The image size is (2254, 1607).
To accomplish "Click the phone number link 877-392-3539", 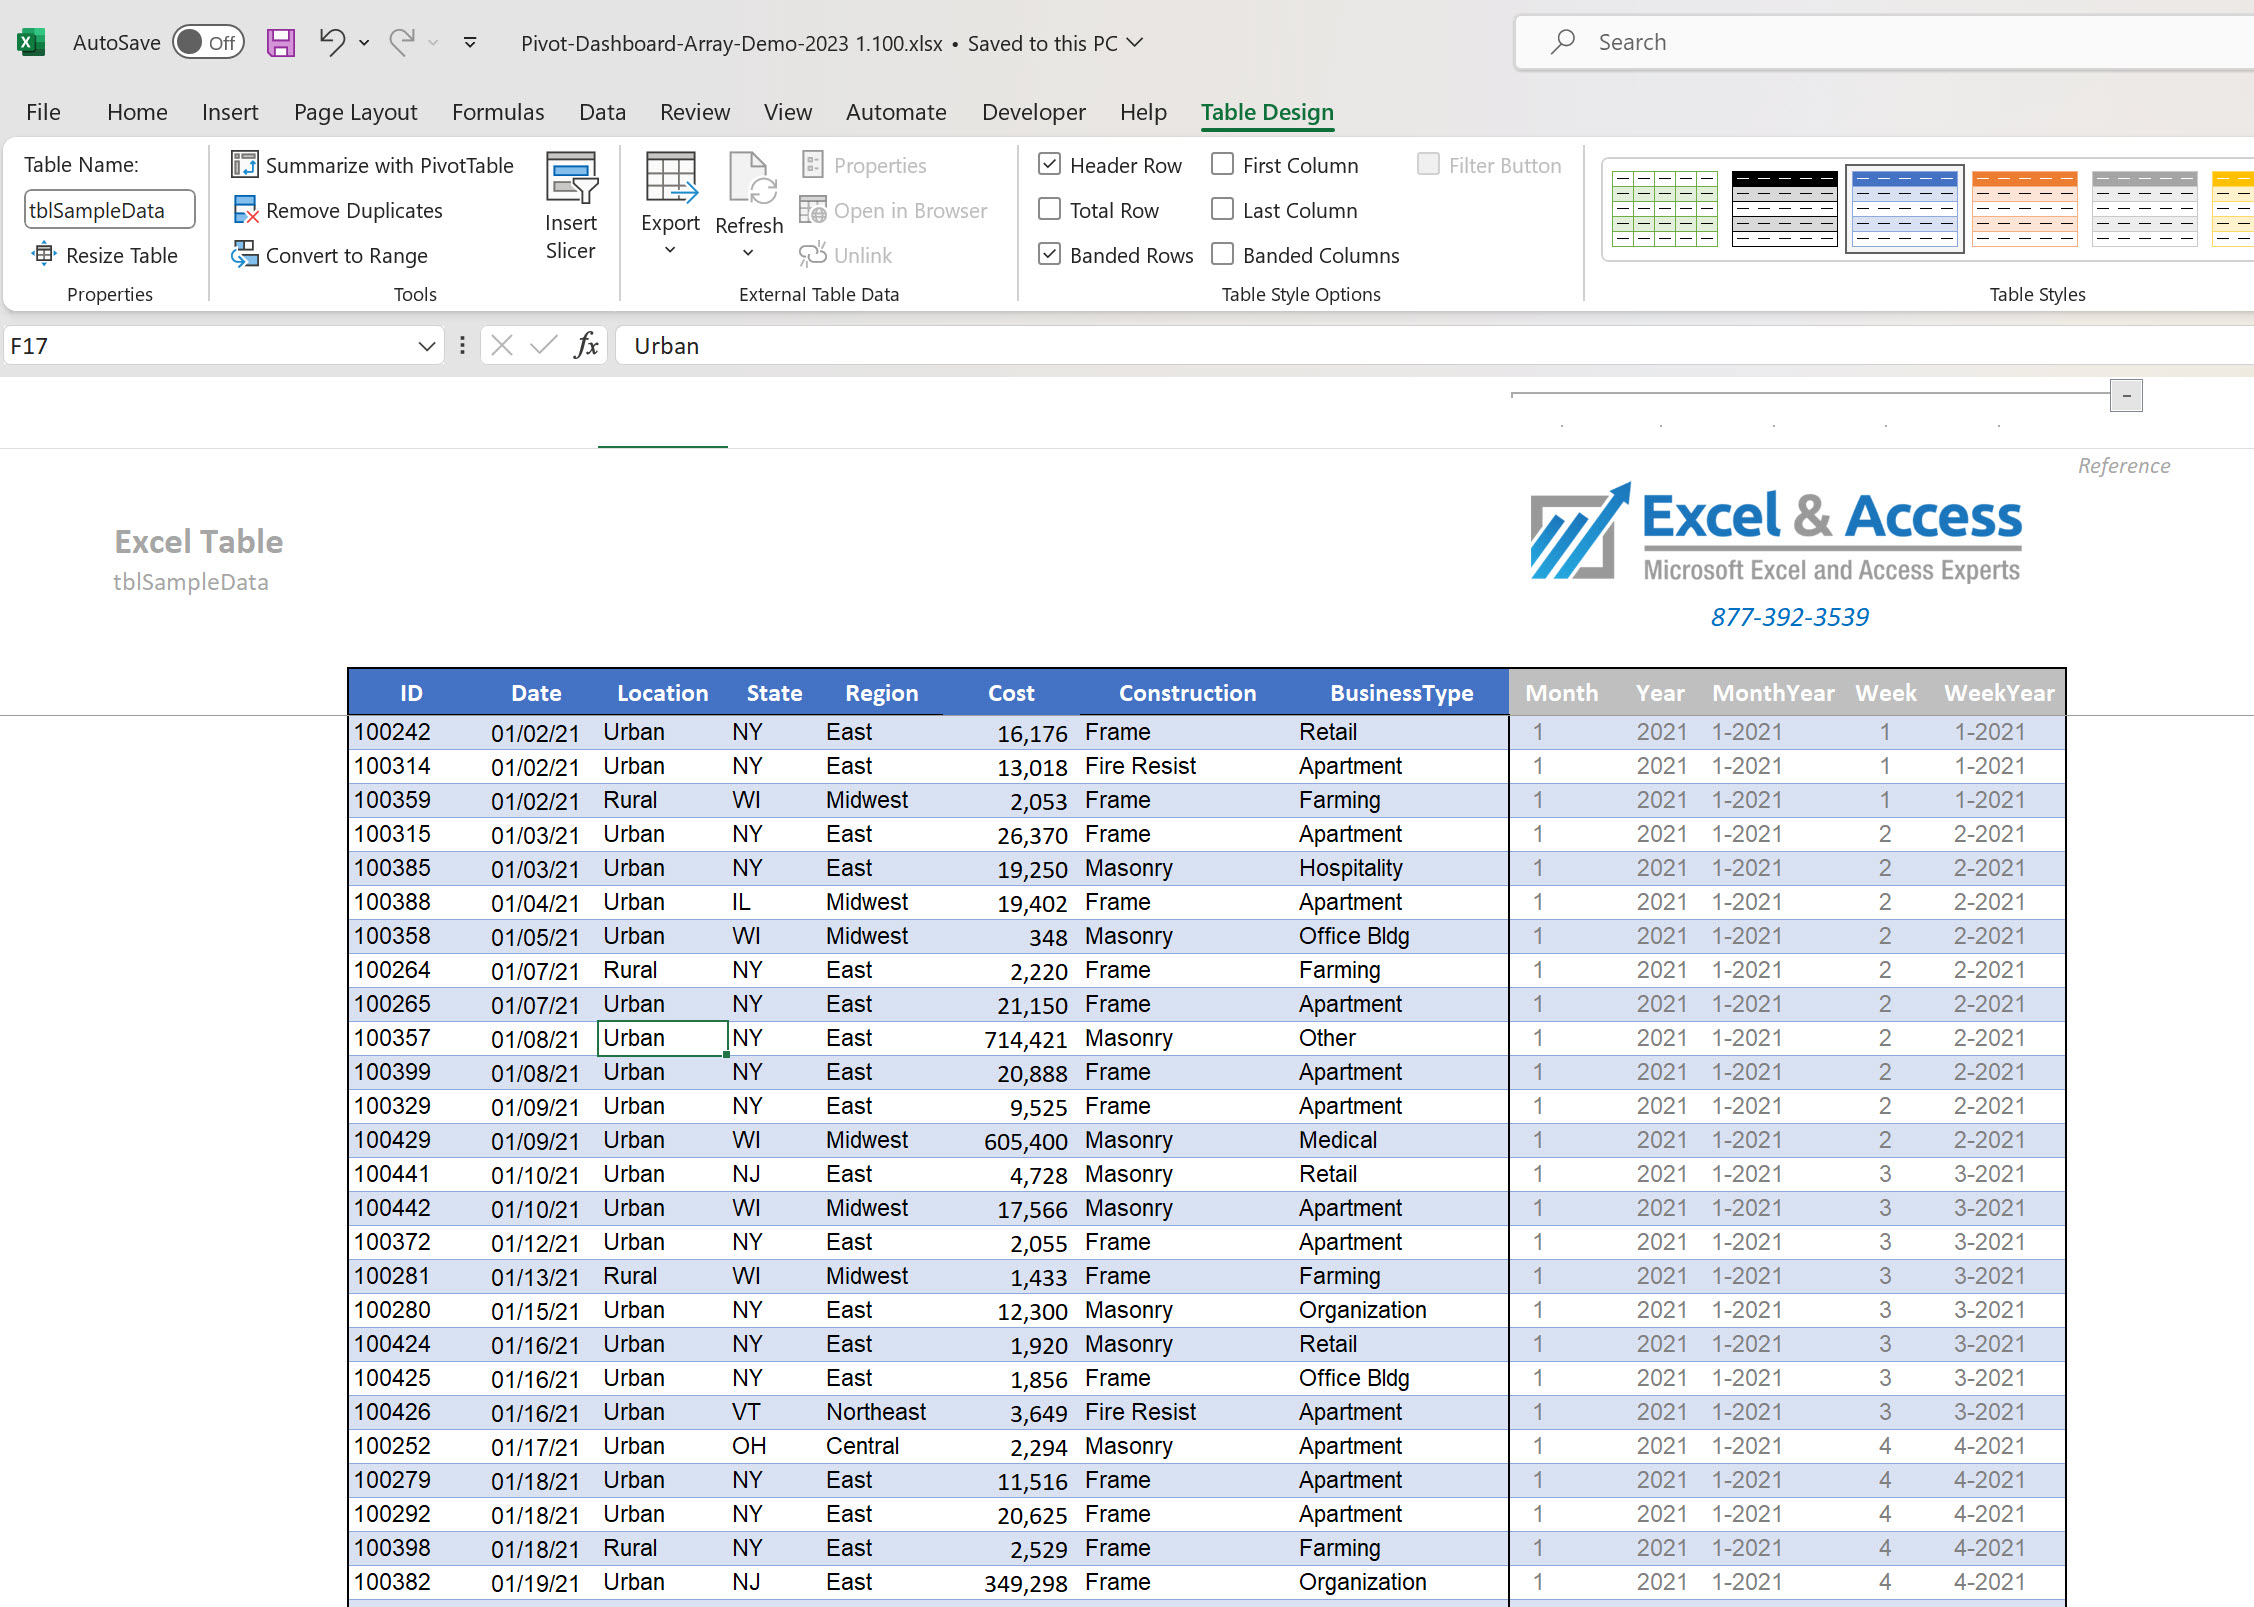I will coord(1789,616).
